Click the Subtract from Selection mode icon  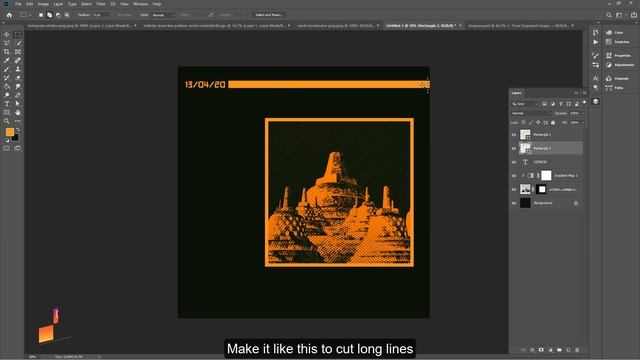click(58, 15)
